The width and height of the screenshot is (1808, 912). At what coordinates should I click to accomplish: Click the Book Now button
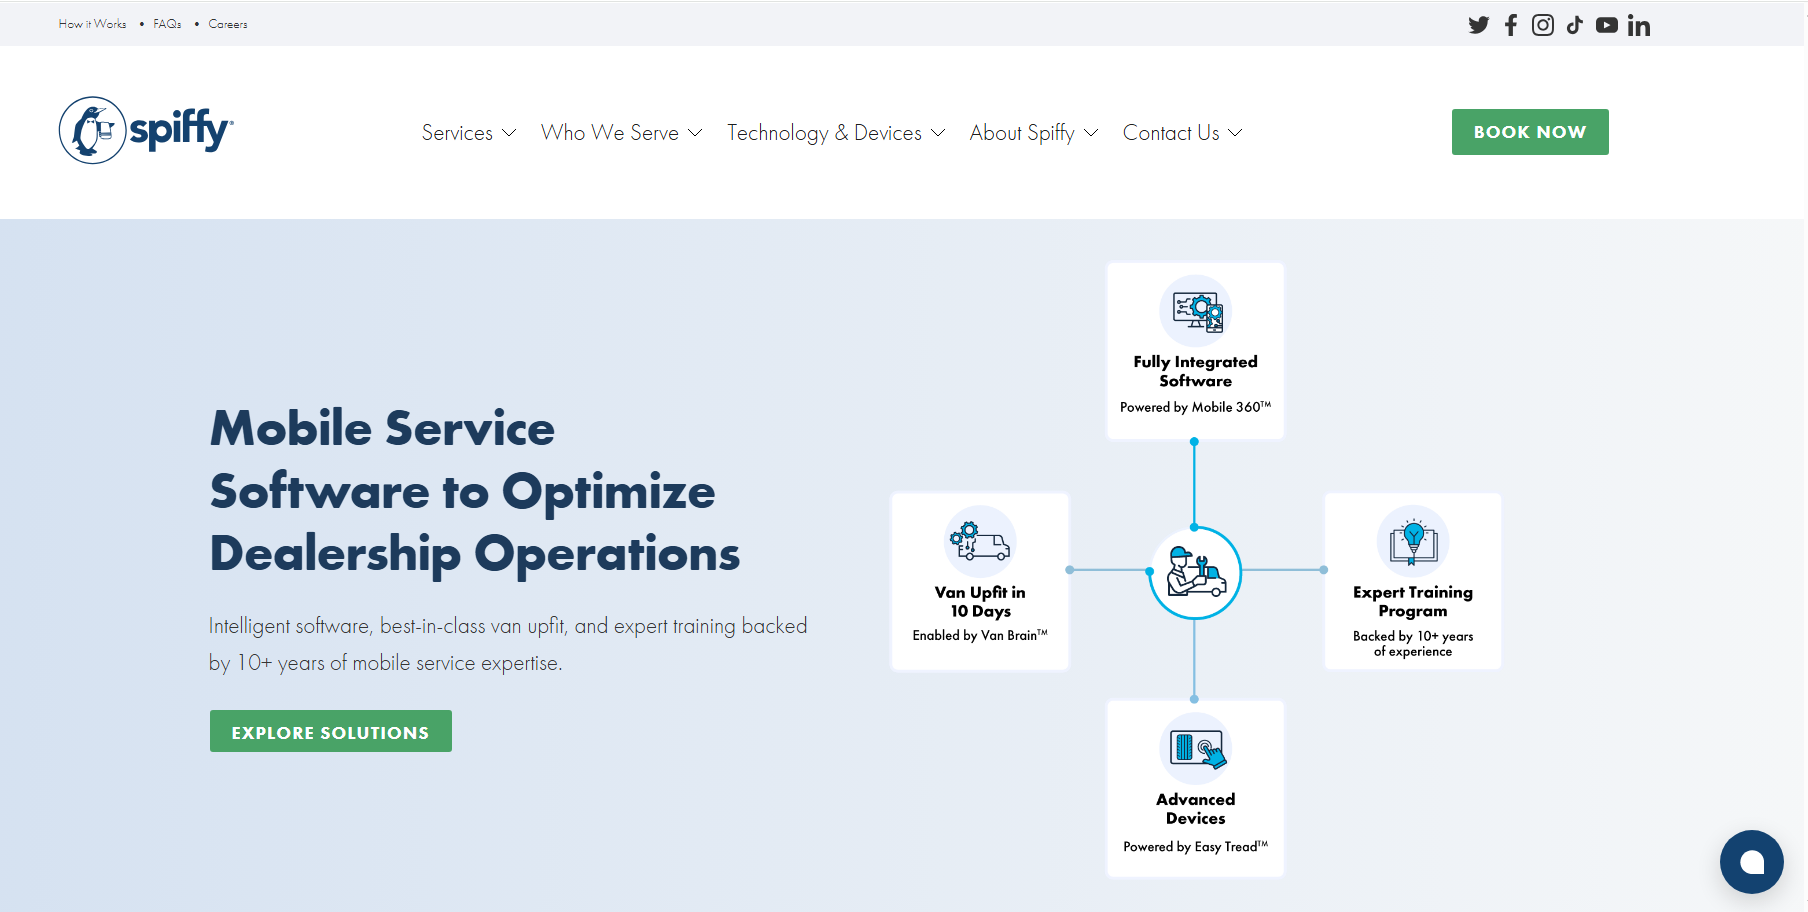(1530, 132)
